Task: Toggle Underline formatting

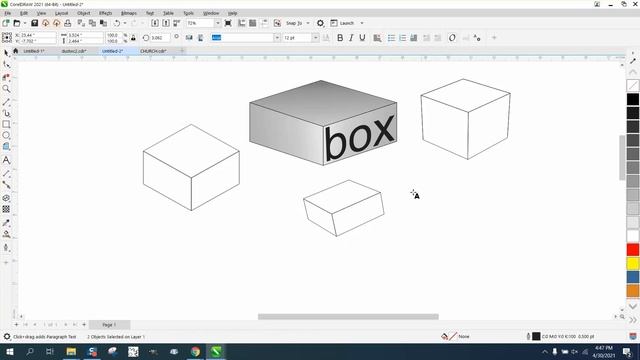Action: (362, 38)
